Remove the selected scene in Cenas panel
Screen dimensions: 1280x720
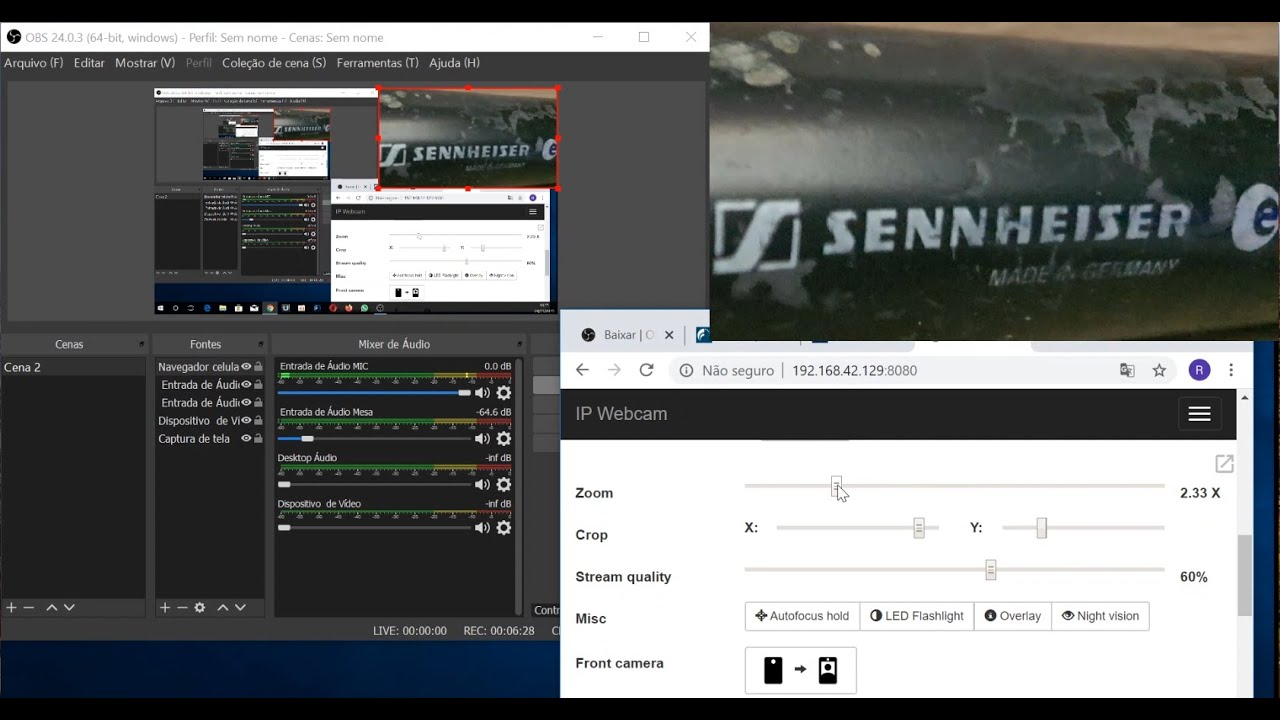(x=29, y=607)
